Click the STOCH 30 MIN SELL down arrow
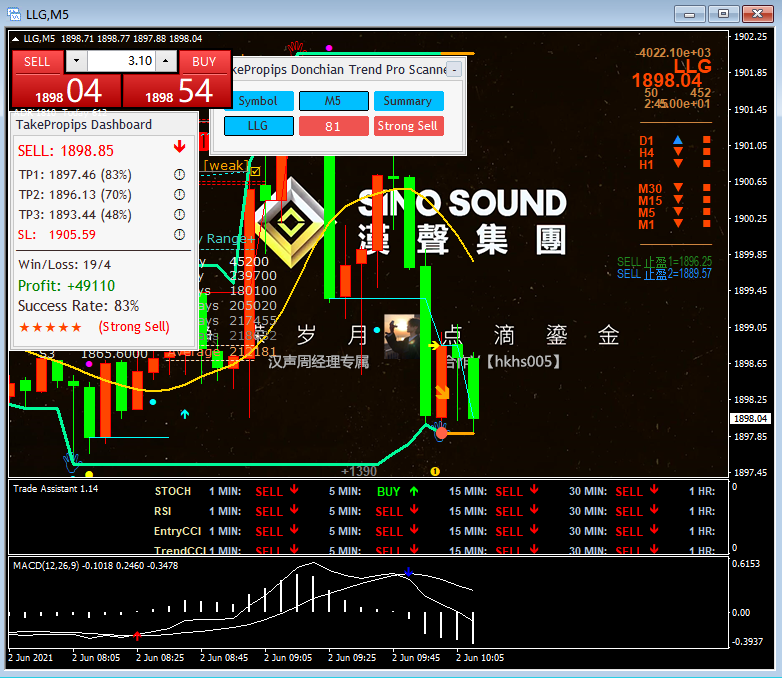The image size is (782, 678). coord(654,489)
